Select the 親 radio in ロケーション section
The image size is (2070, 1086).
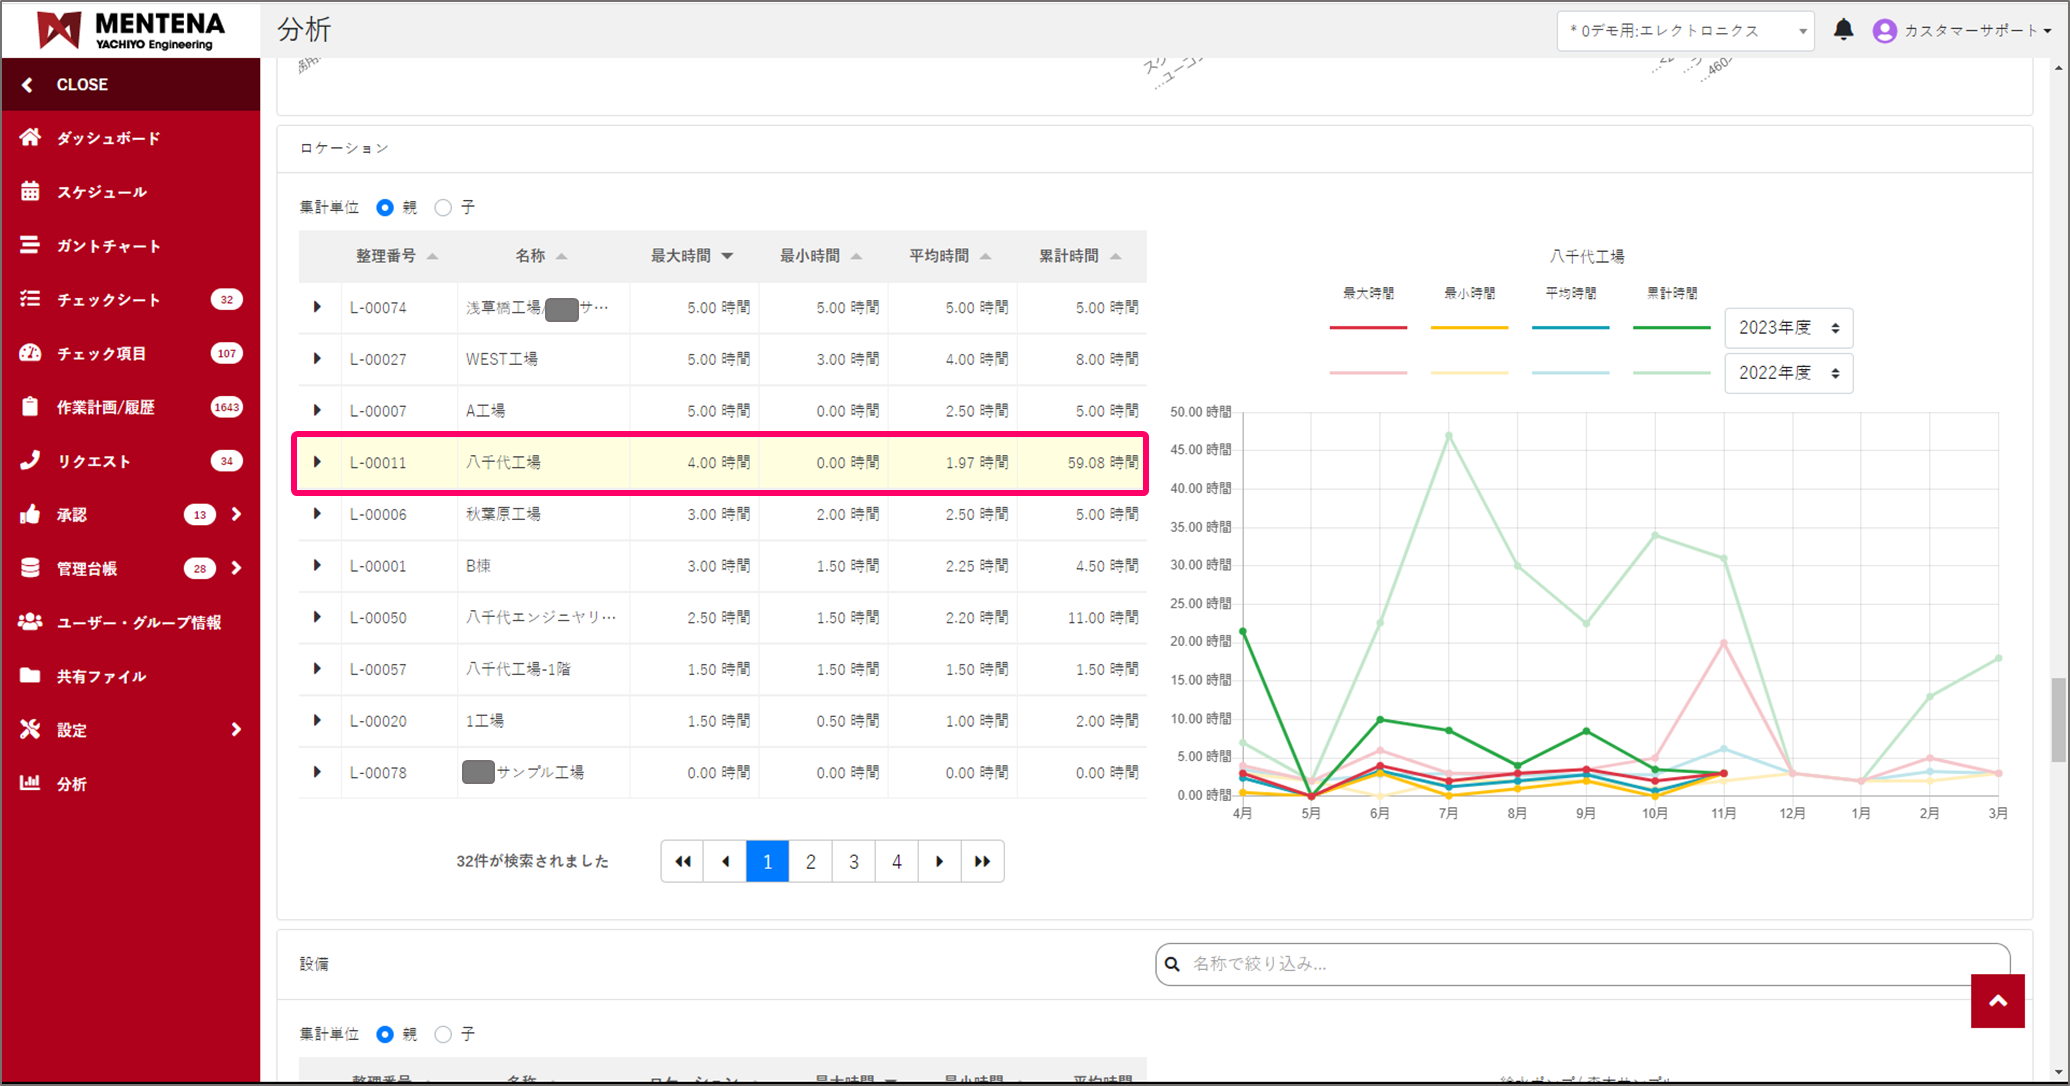[x=385, y=208]
